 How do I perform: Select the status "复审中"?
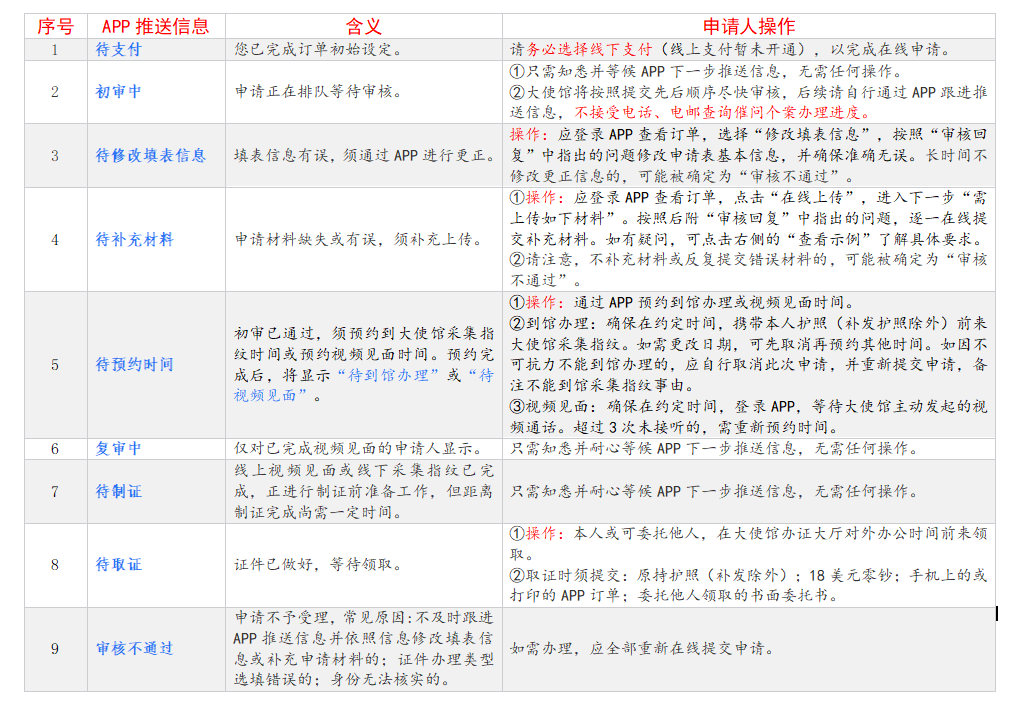pyautogui.click(x=118, y=449)
